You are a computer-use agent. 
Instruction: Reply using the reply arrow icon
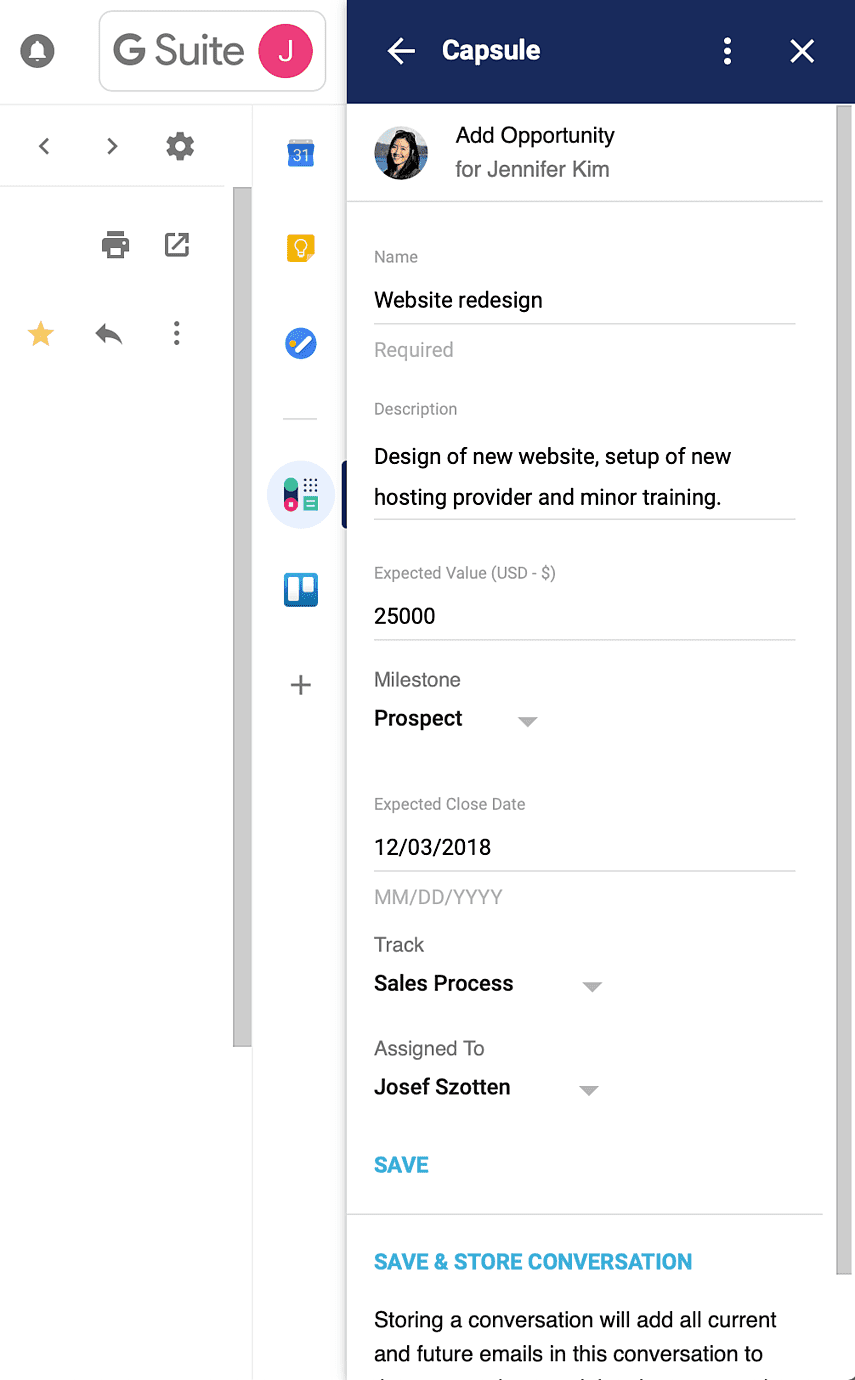click(x=109, y=334)
